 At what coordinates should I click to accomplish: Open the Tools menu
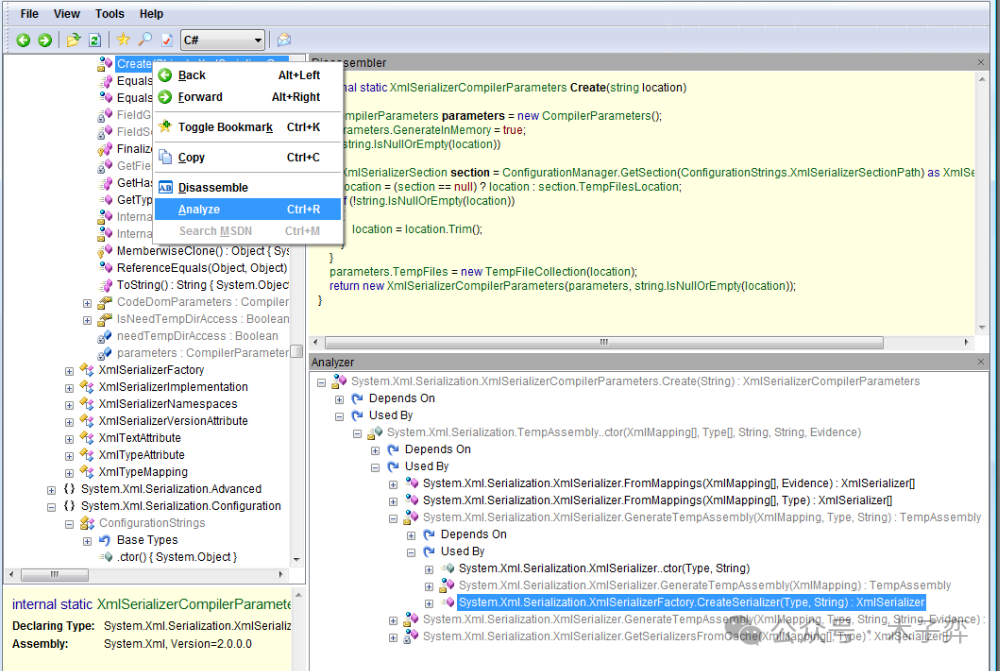[110, 14]
